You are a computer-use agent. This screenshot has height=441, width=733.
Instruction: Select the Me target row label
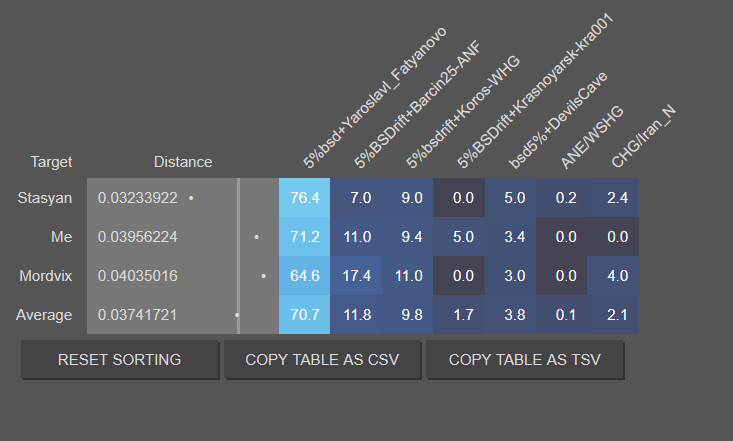[x=62, y=237]
